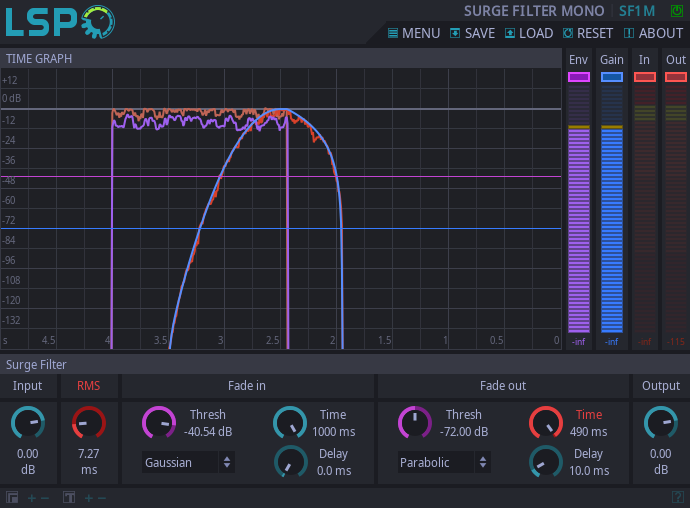Click Parabolic combo box stepper arrows
Screen dimensions: 690x508
pyautogui.click(x=483, y=462)
